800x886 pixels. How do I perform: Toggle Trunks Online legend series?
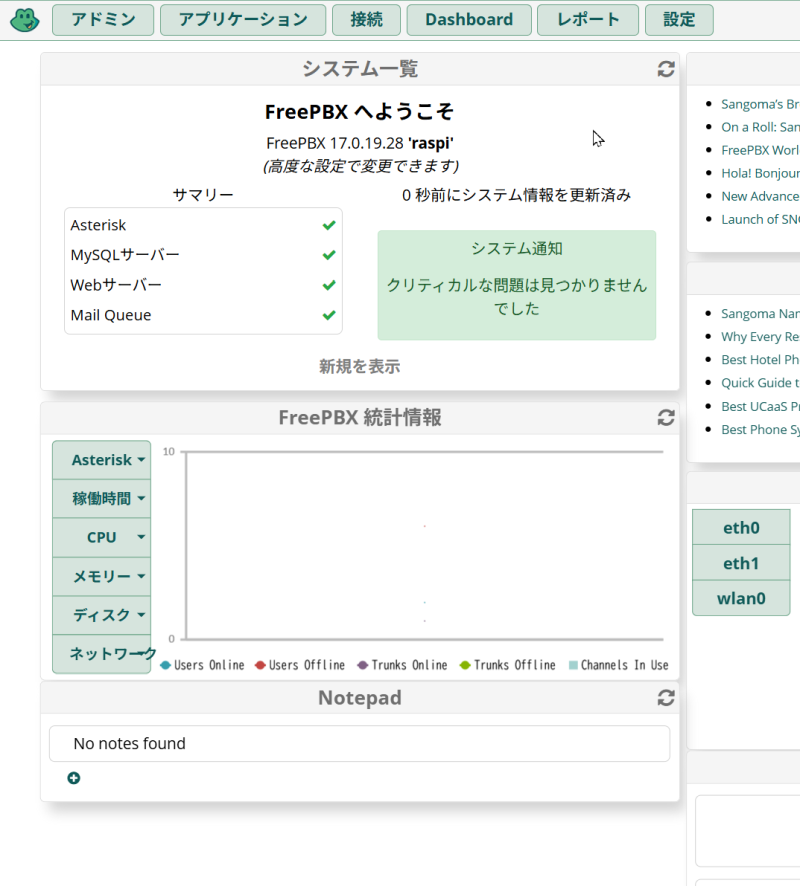(402, 665)
